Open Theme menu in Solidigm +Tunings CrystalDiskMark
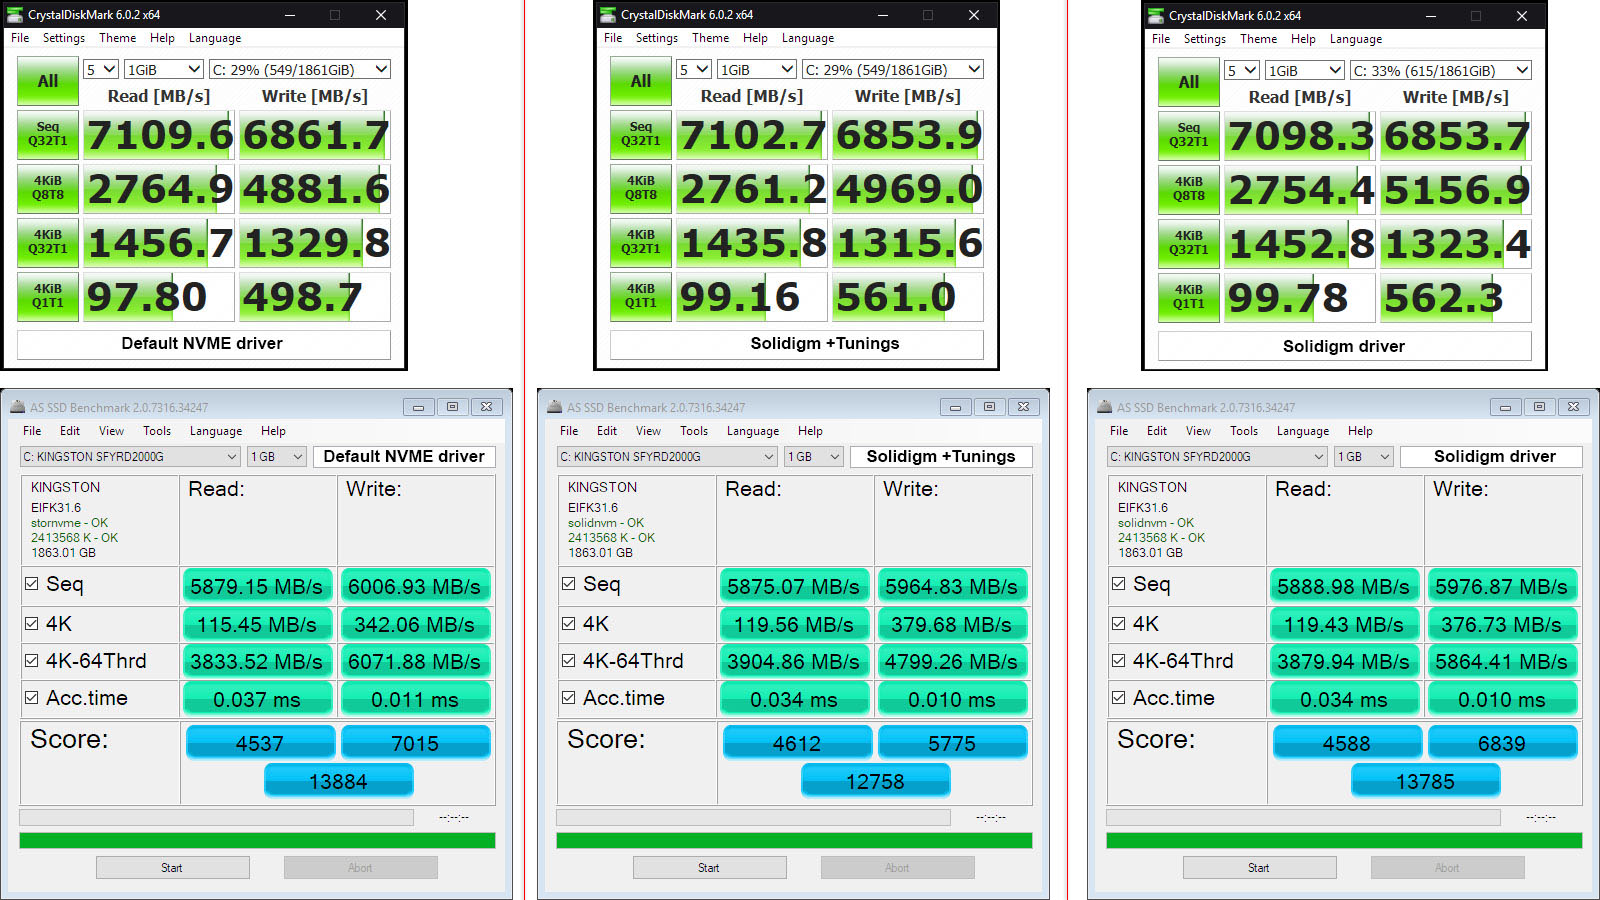This screenshot has height=900, width=1600. click(x=710, y=38)
